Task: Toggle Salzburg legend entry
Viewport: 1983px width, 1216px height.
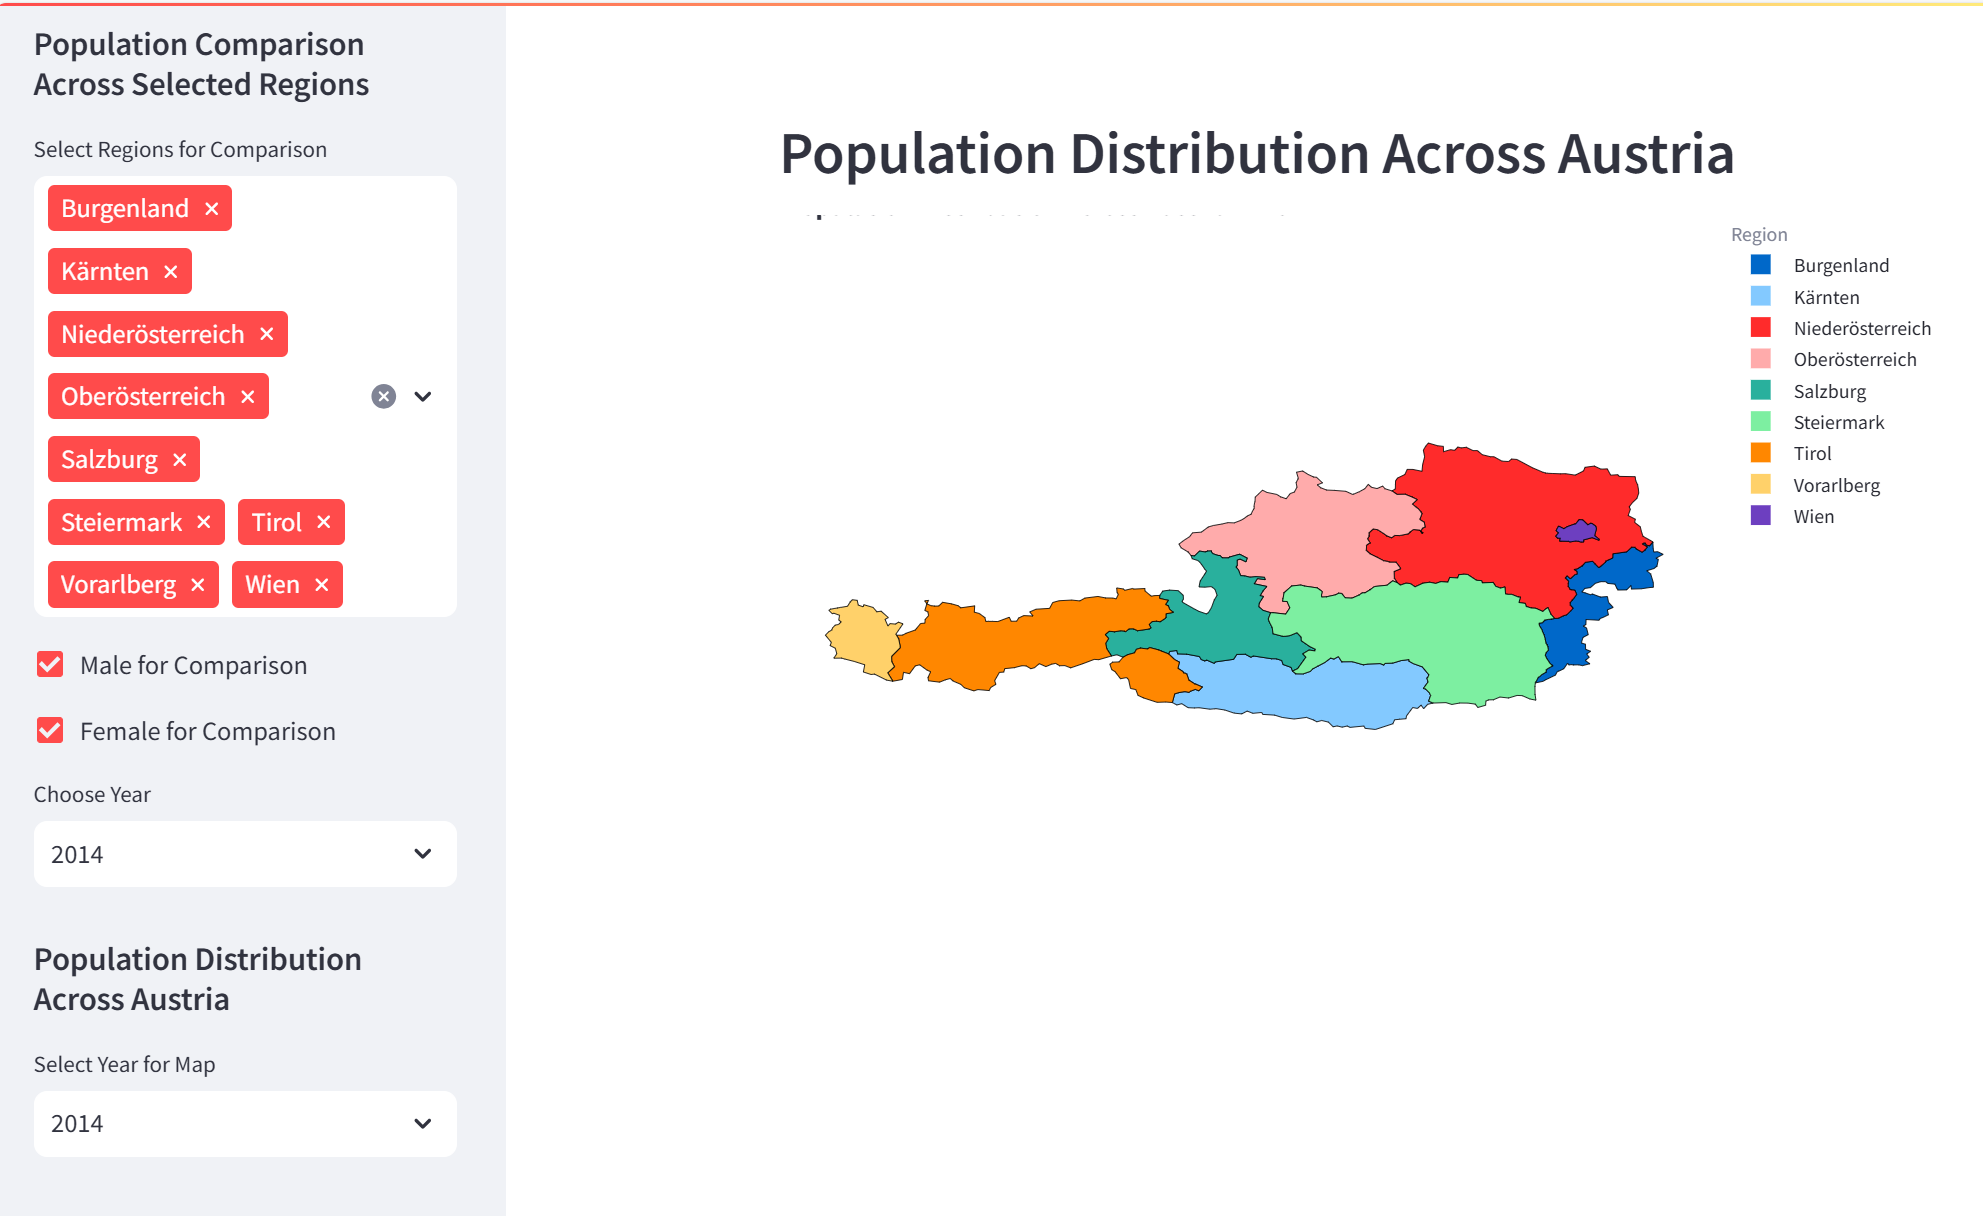Action: click(1809, 391)
